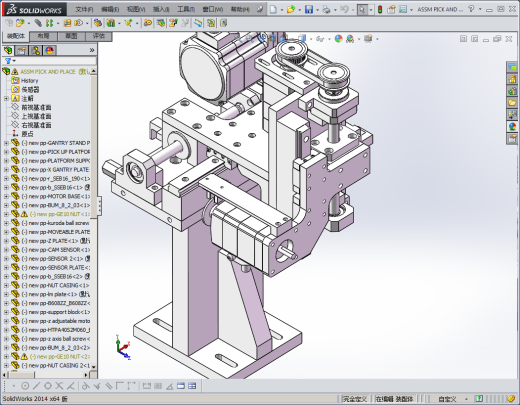Screen dimensions: 520x405
Task: Switch to the 草图 tab
Action: pyautogui.click(x=71, y=36)
